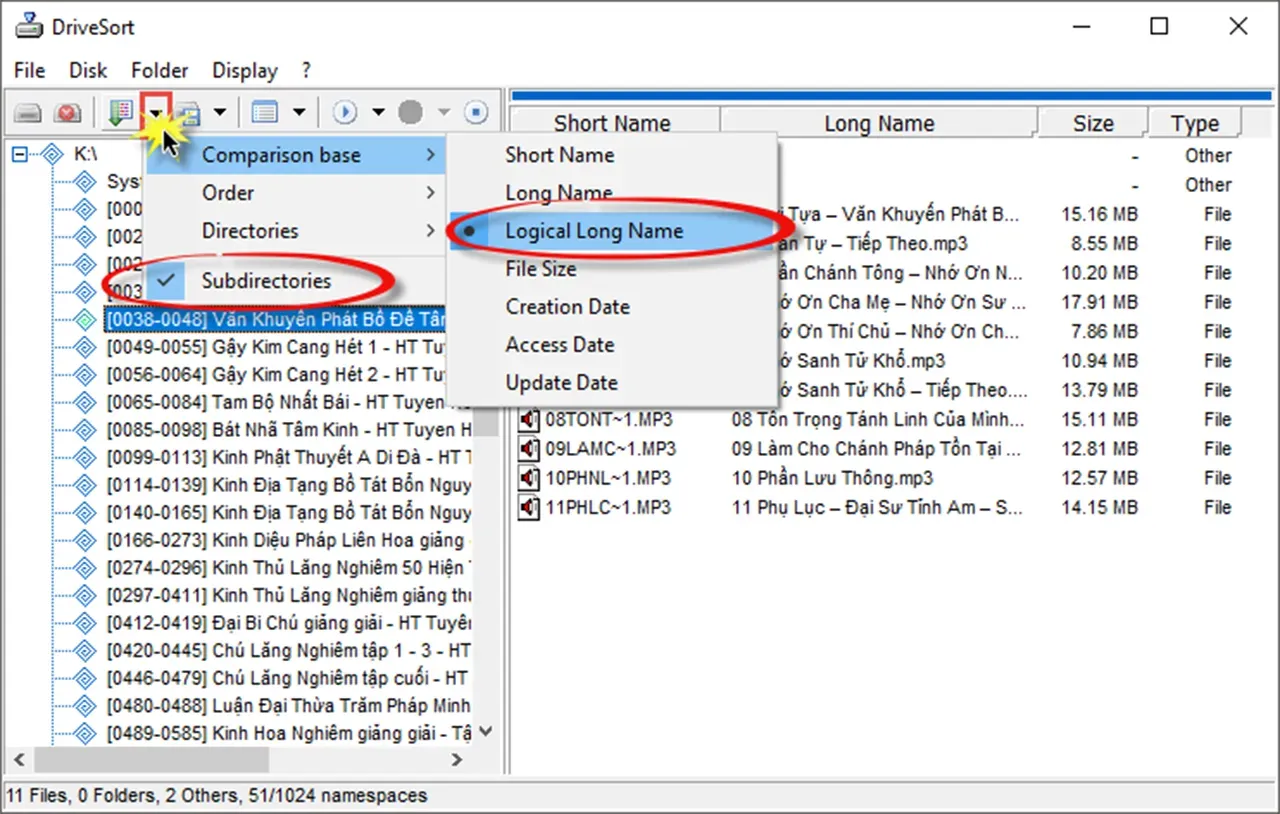Click the 11 Files status bar text
Viewport: 1280px width, 814px height.
coord(37,796)
